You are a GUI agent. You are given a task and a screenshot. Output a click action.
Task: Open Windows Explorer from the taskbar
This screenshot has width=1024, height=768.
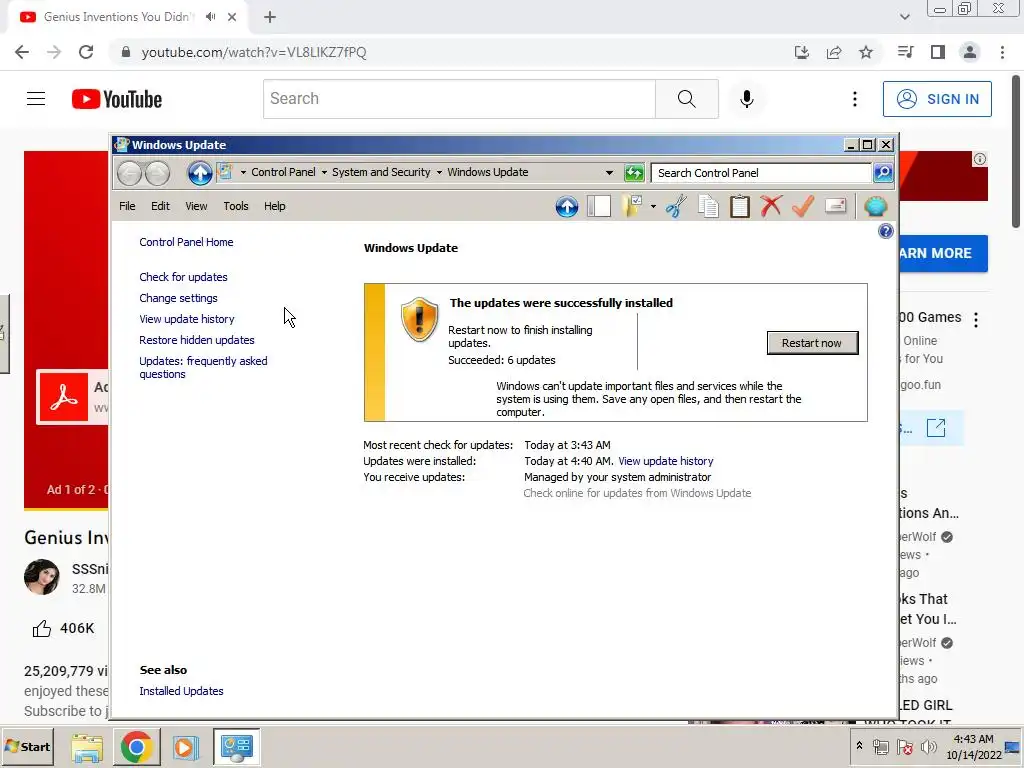point(87,748)
